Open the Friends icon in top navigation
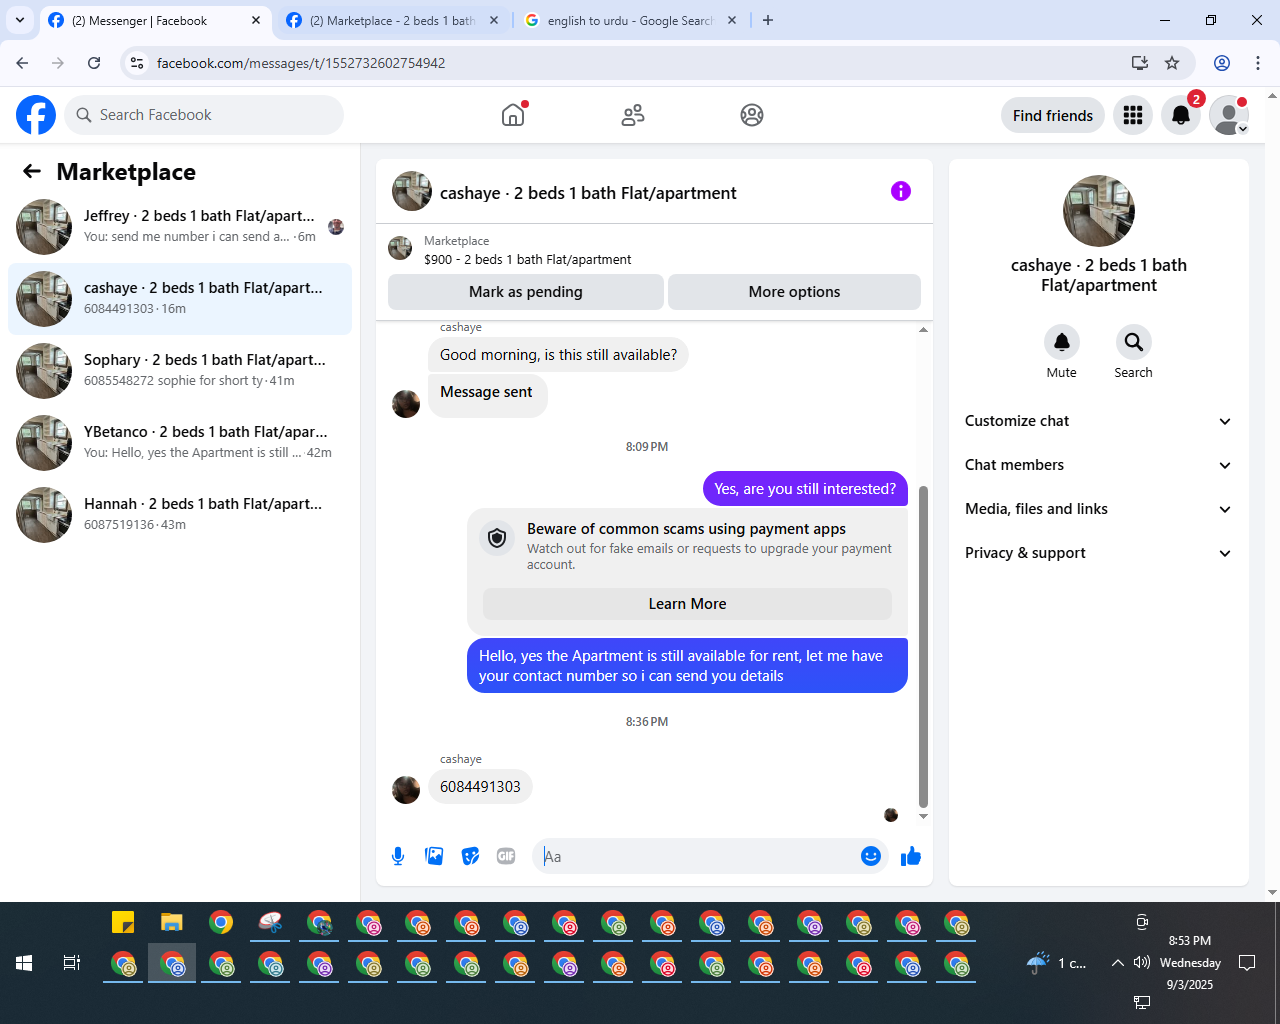Image resolution: width=1280 pixels, height=1024 pixels. click(x=633, y=115)
